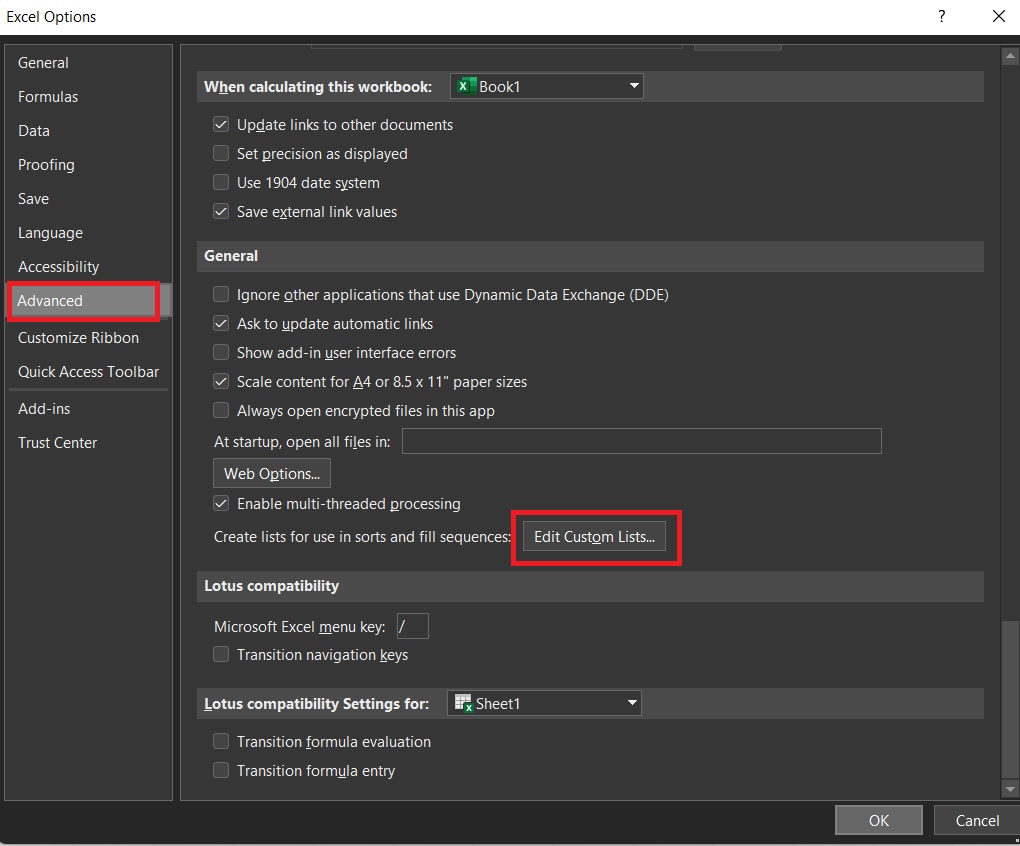1020x846 pixels.
Task: Click the Excel icon beside Book1
Action: 466,86
